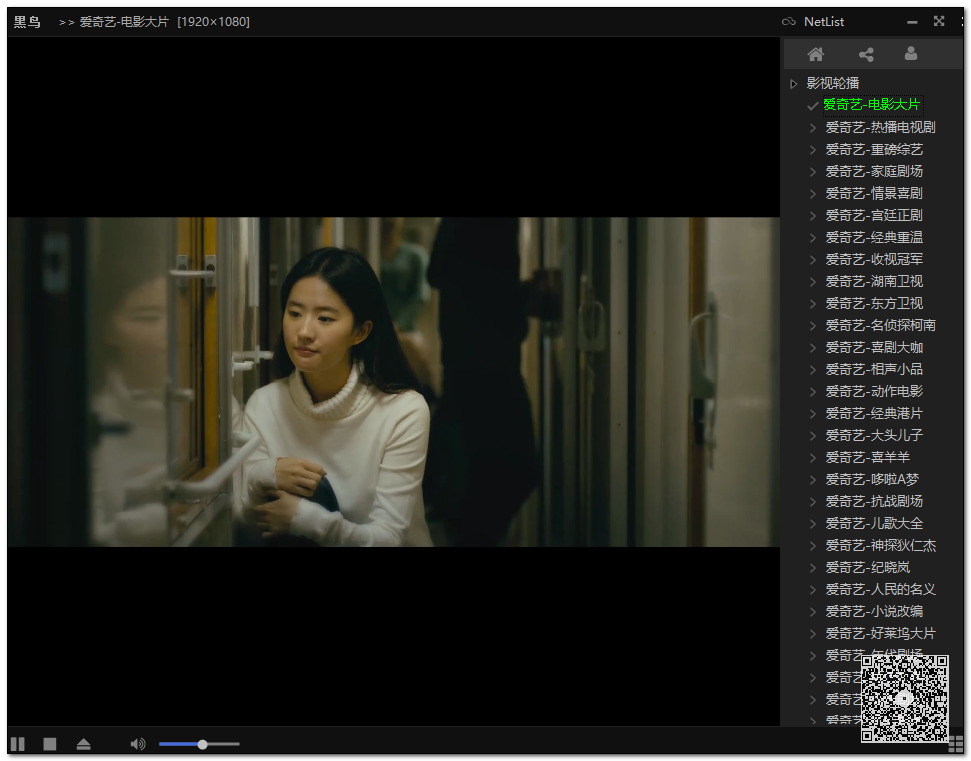This screenshot has height=761, width=971.
Task: Click the video display area
Action: pos(393,381)
